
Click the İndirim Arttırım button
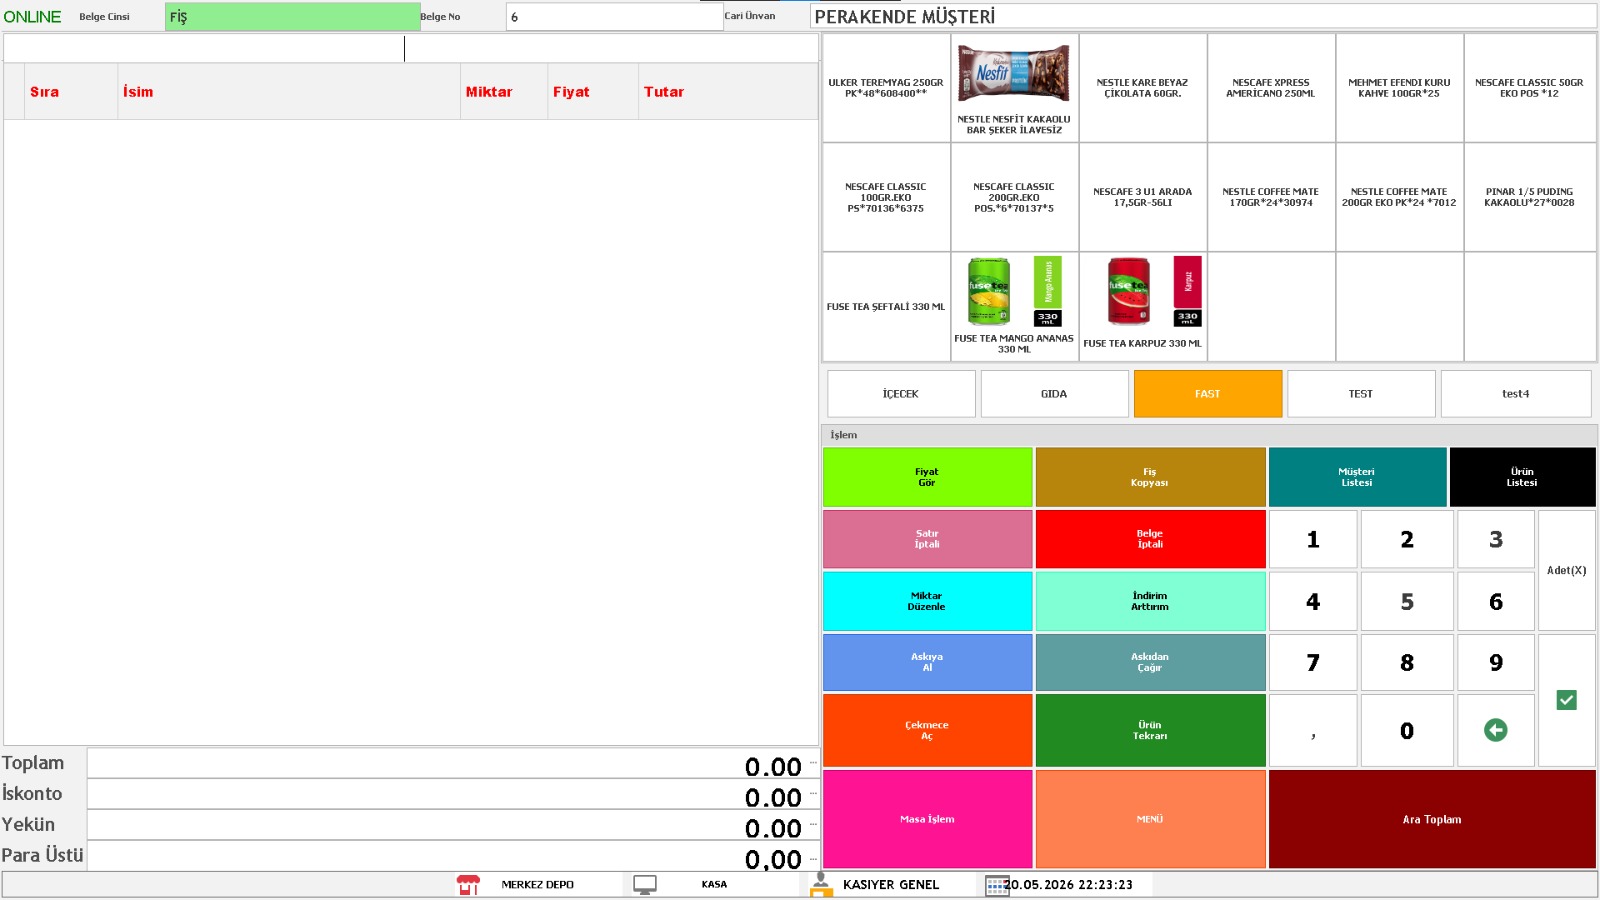point(1150,601)
